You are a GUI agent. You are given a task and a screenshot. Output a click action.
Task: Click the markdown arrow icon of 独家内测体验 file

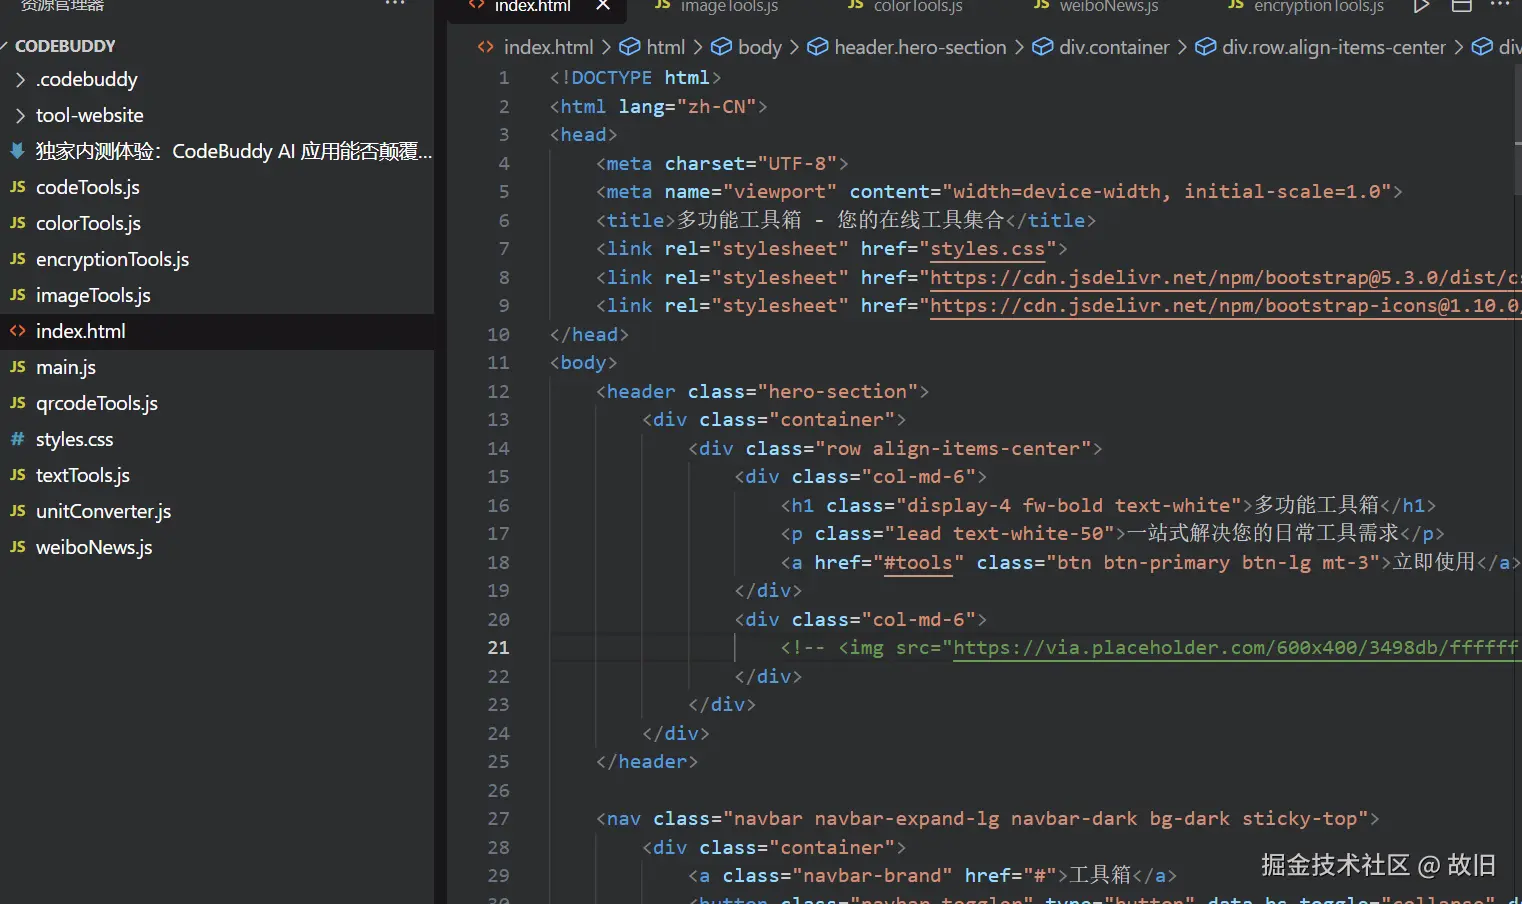(x=17, y=151)
